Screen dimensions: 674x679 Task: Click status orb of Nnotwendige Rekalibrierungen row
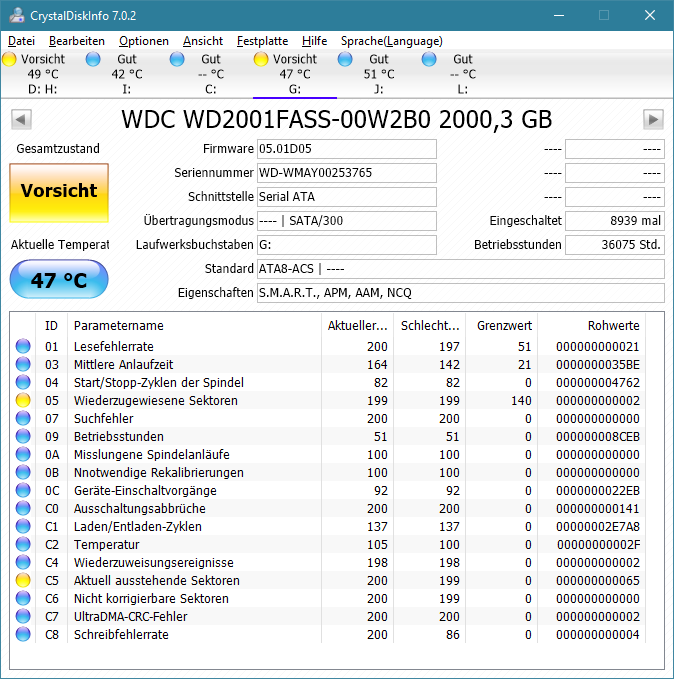23,472
